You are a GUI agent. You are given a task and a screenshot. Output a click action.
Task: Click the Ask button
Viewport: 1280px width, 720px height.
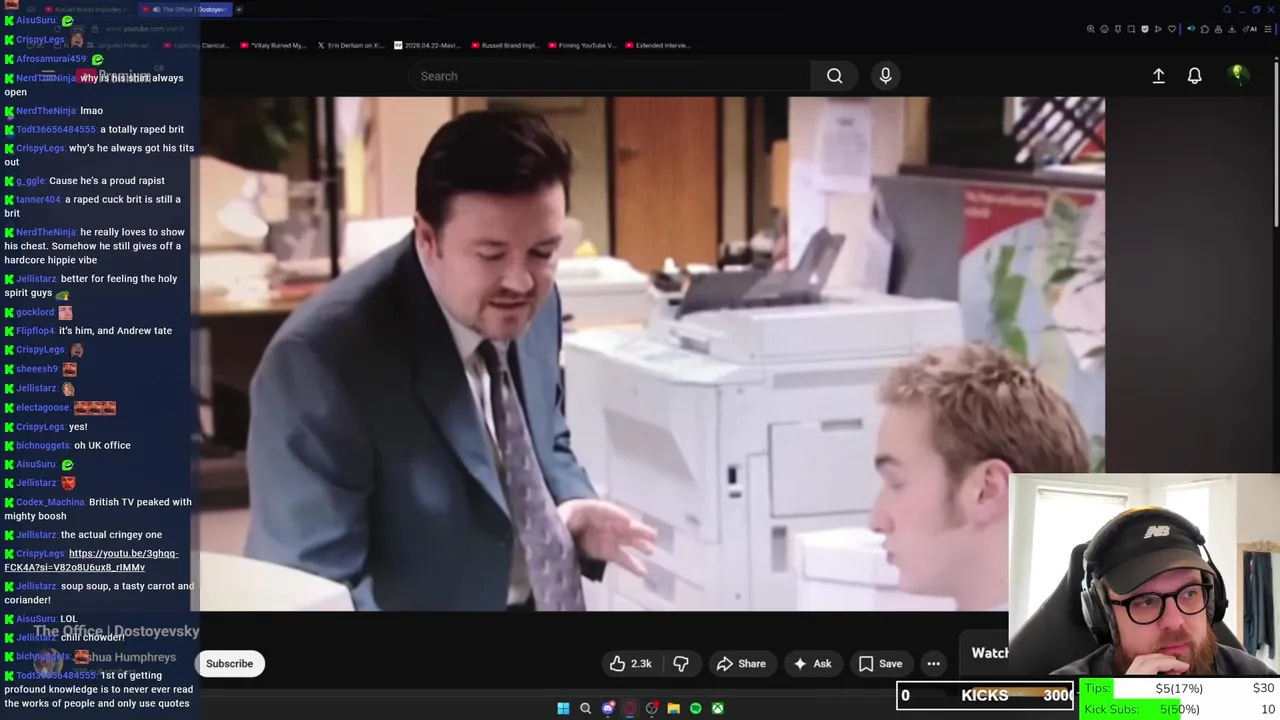813,664
